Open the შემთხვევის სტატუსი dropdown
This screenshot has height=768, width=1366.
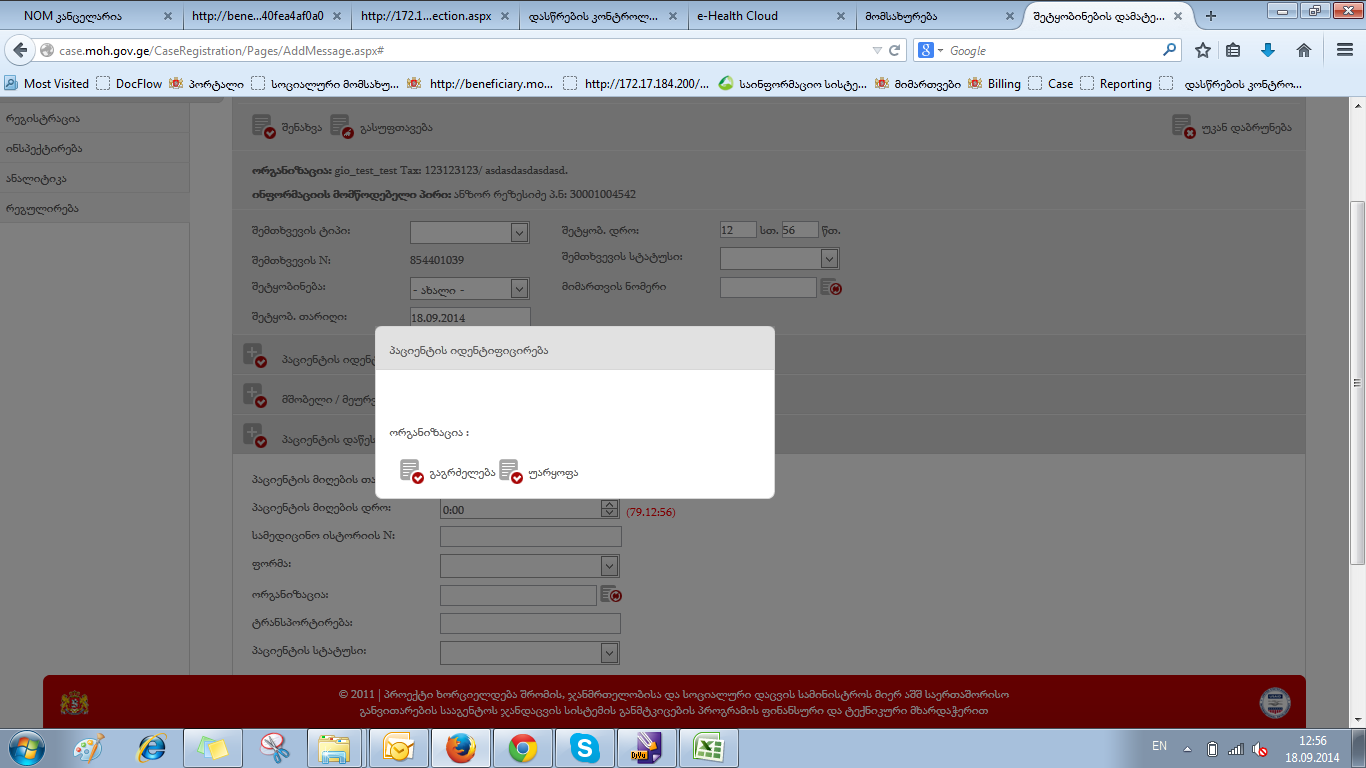(x=829, y=258)
